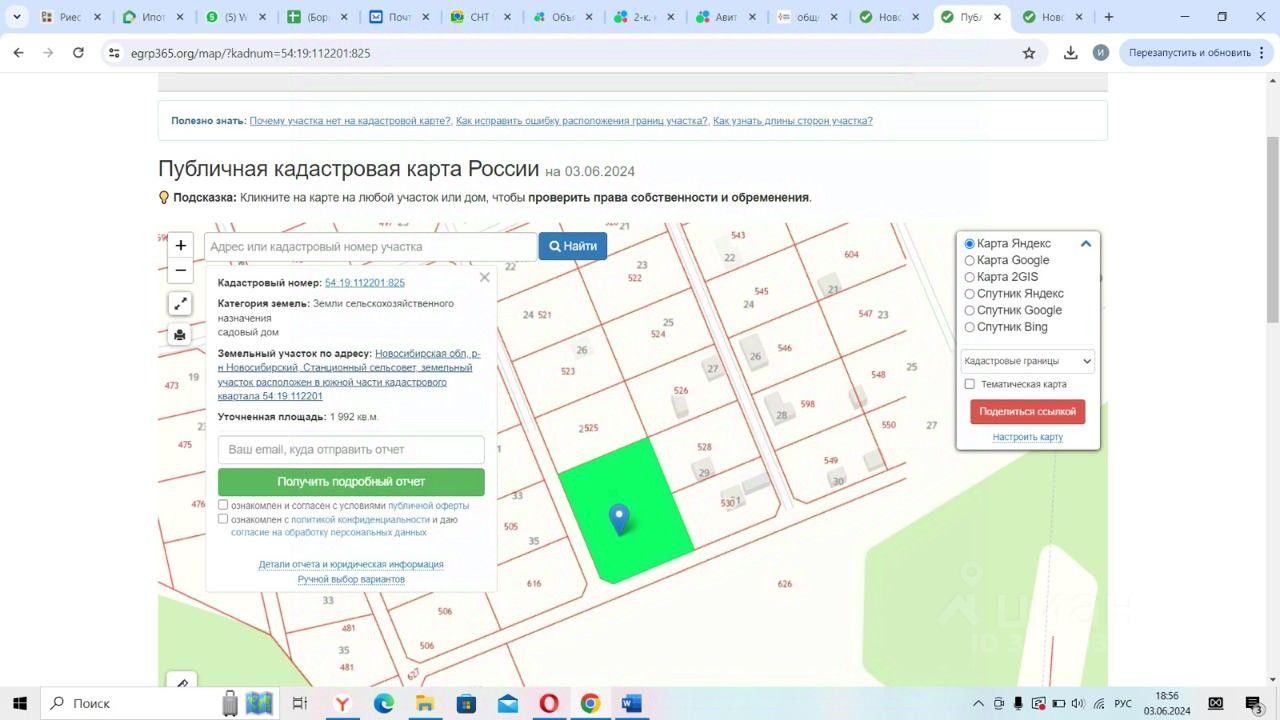This screenshot has width=1280, height=720.
Task: Enable Тематическая карта checkbox
Action: (x=969, y=384)
